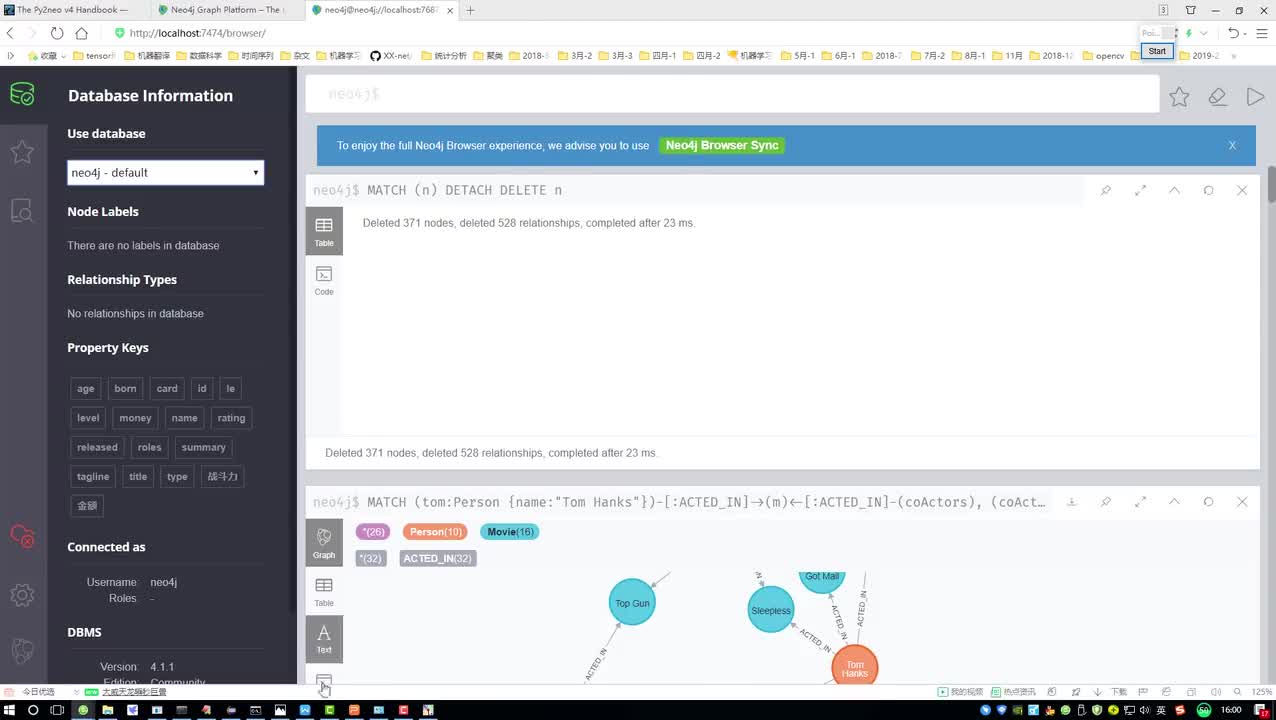Download the Tom Hanks query result
1276x720 pixels.
(1071, 502)
